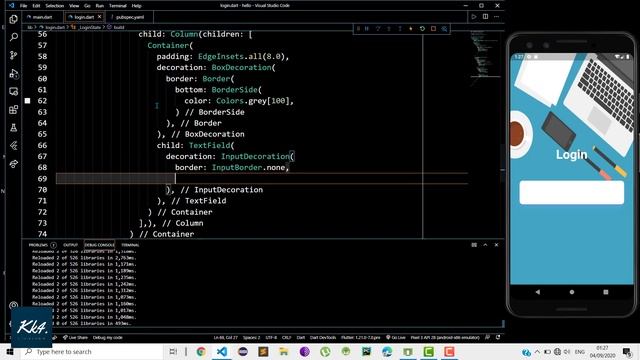Click the build breadcrumb item
The width and height of the screenshot is (640, 360).
coord(119,27)
